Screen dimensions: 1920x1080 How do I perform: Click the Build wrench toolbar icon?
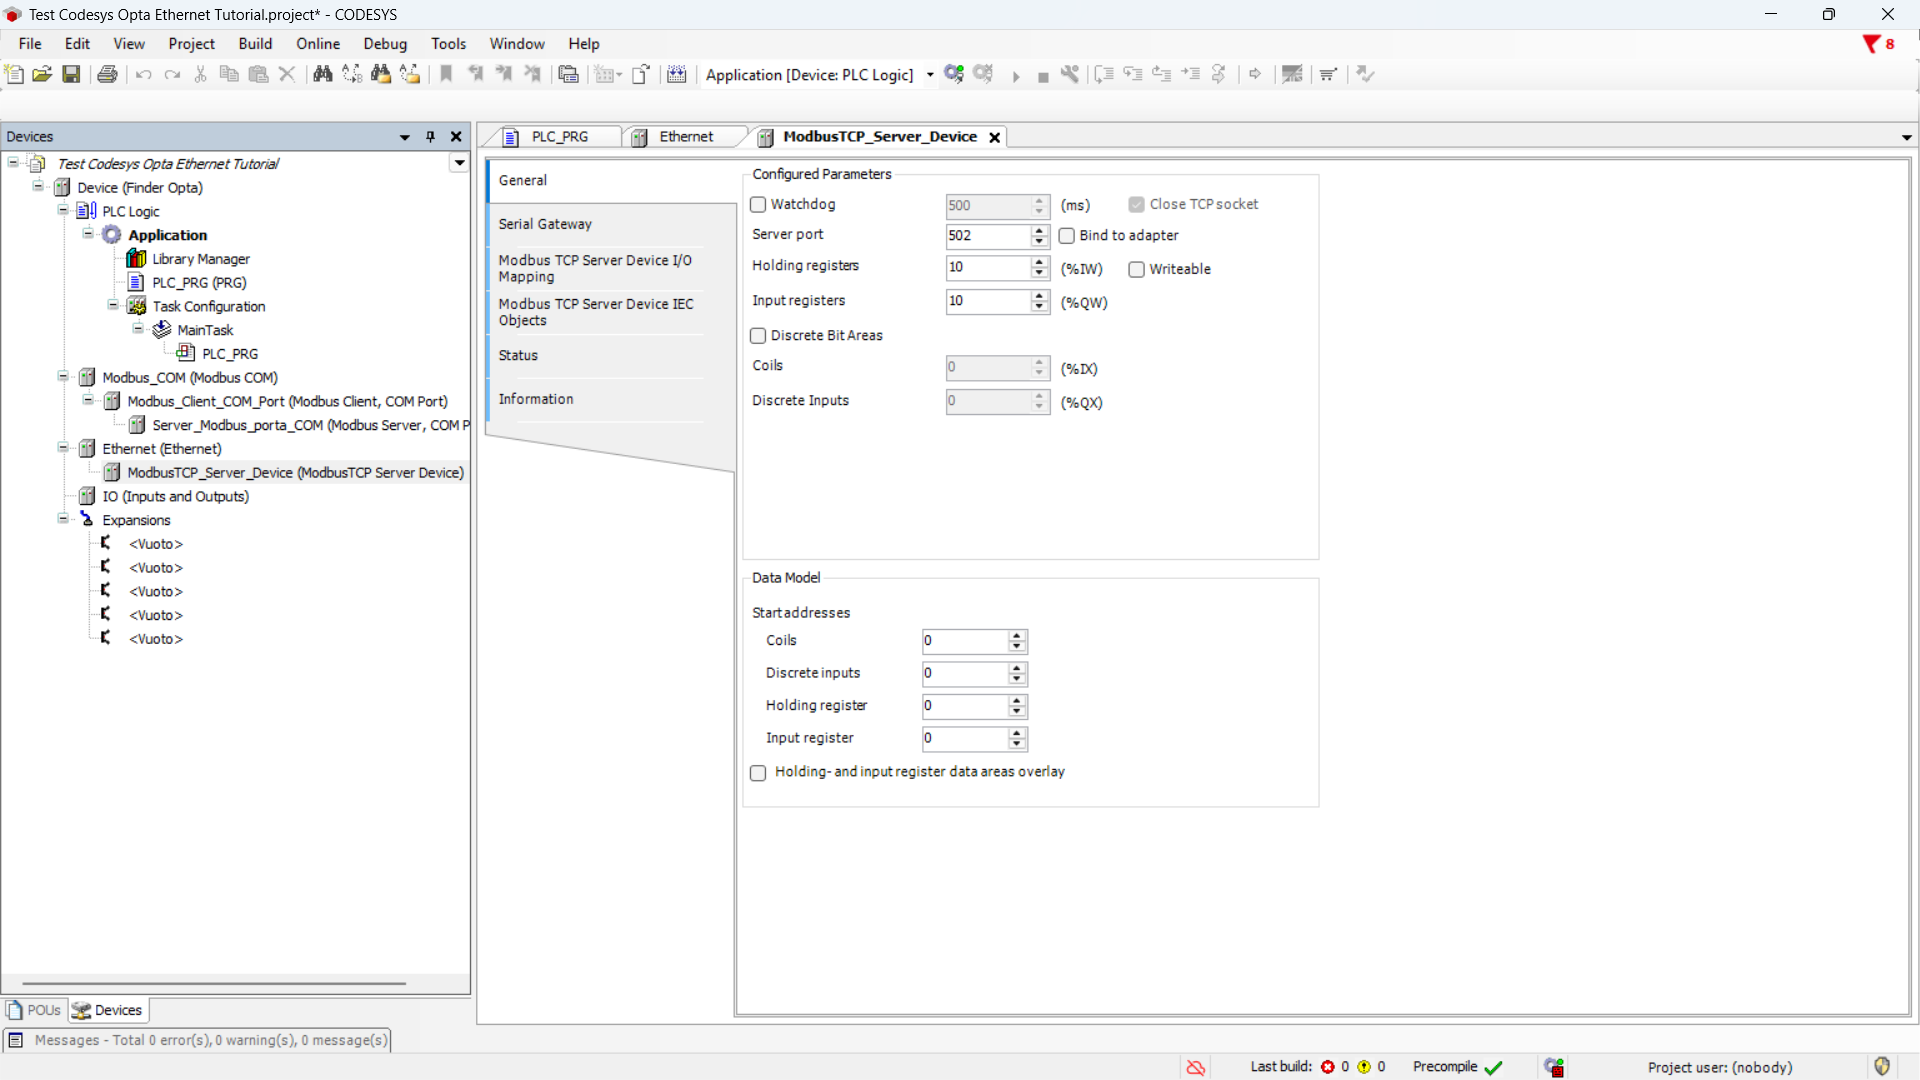(x=1070, y=74)
